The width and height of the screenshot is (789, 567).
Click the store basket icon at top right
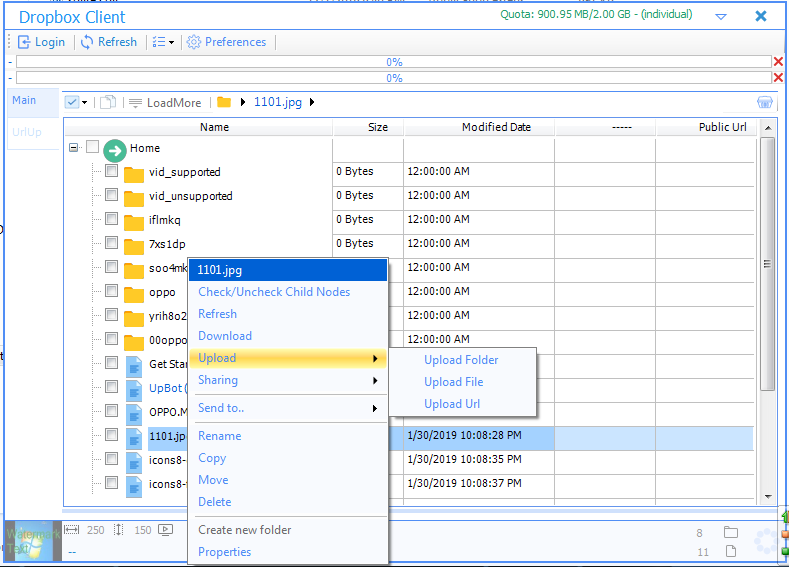tap(764, 102)
